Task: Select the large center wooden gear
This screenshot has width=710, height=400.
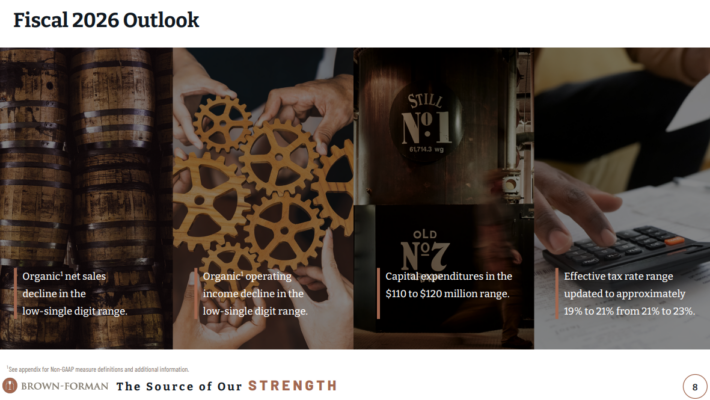Action: tap(278, 157)
